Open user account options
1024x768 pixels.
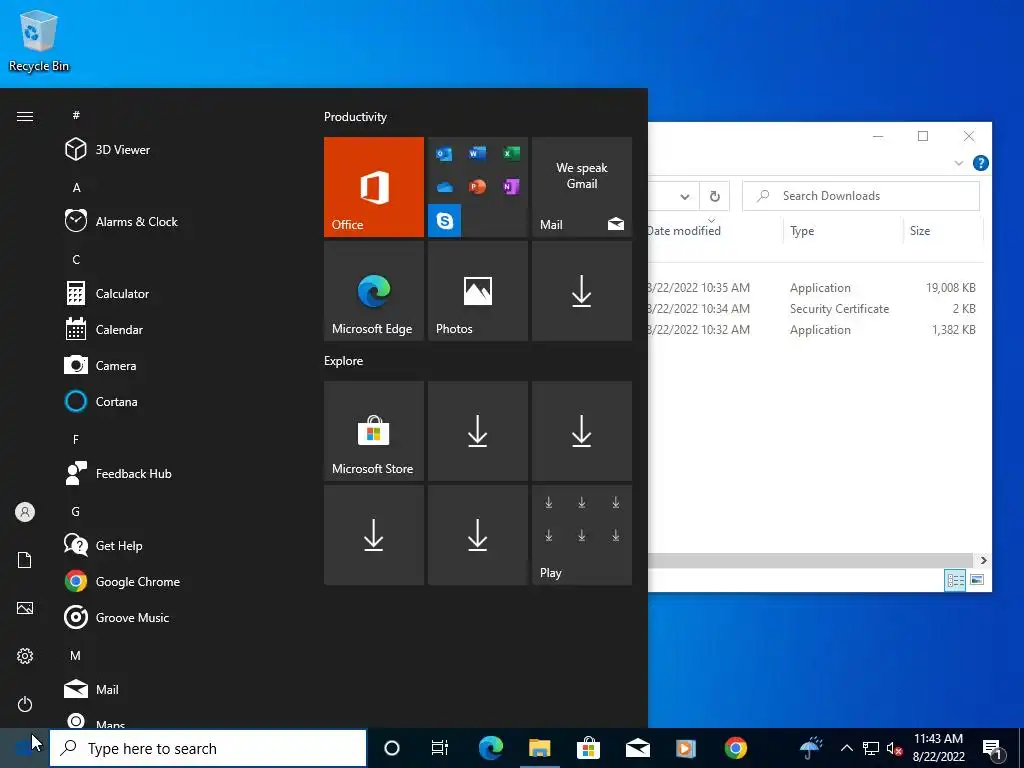(25, 512)
